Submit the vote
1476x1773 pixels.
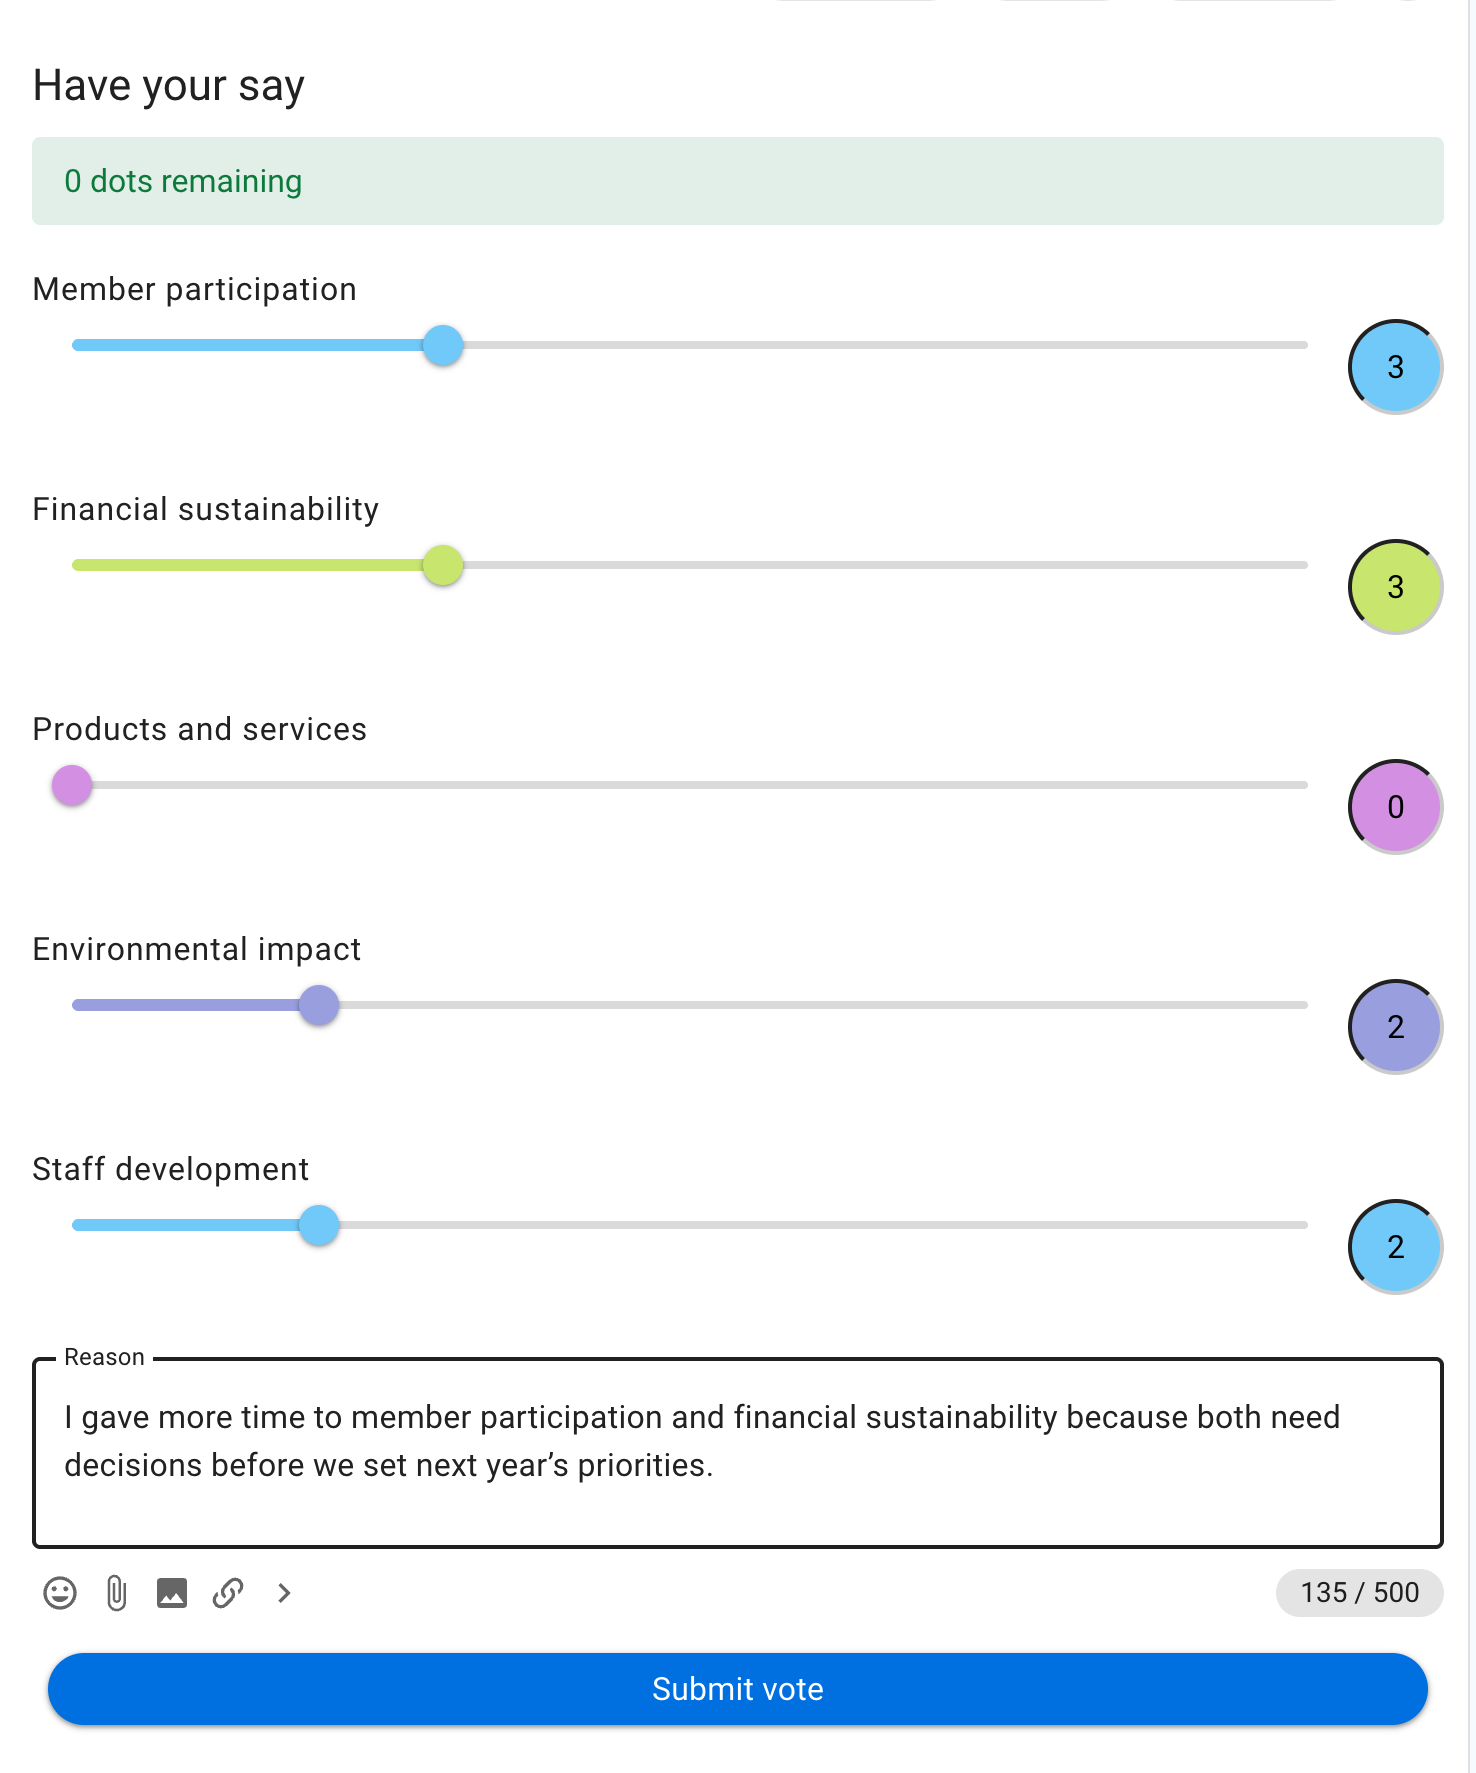738,1689
